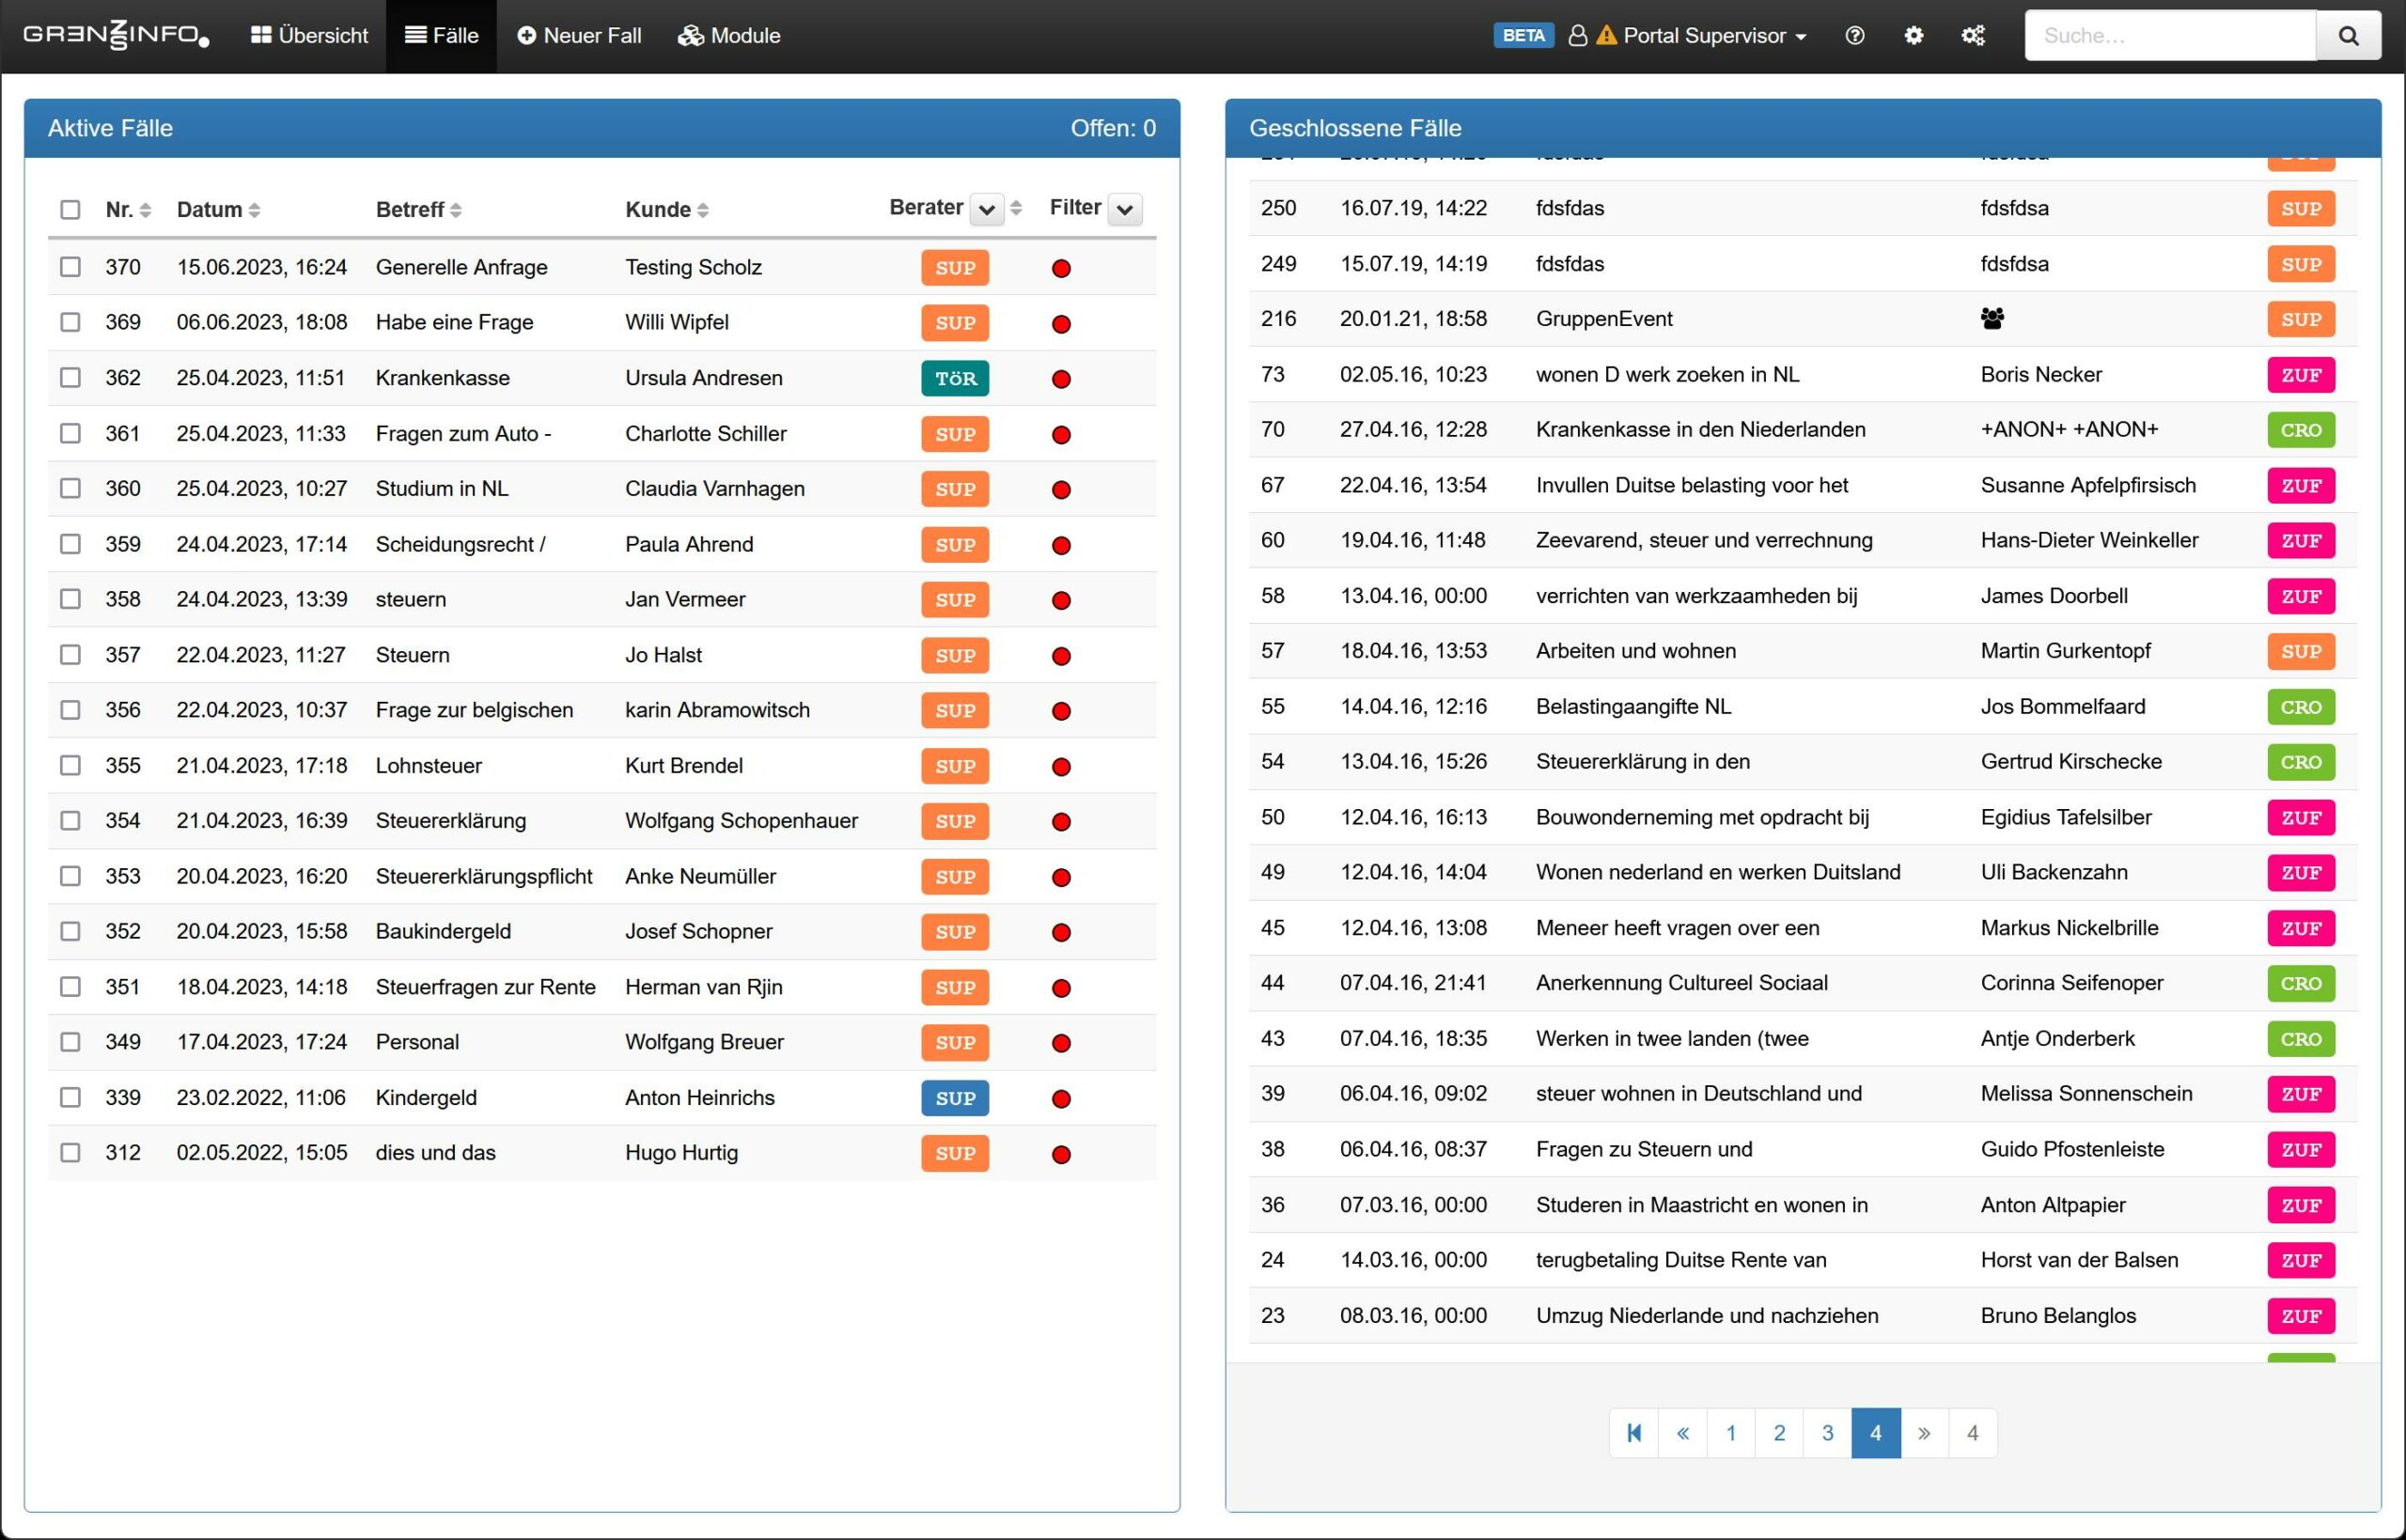Image resolution: width=2406 pixels, height=1540 pixels.
Task: Check the box for case 370
Action: click(70, 267)
